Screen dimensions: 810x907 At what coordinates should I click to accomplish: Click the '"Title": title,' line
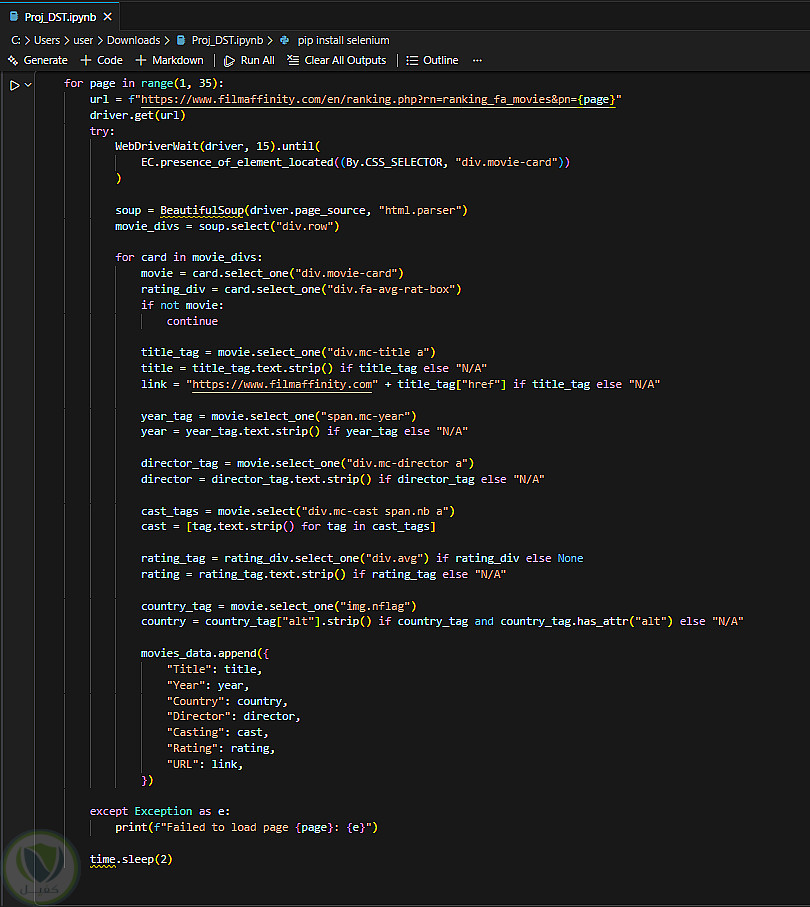[214, 669]
